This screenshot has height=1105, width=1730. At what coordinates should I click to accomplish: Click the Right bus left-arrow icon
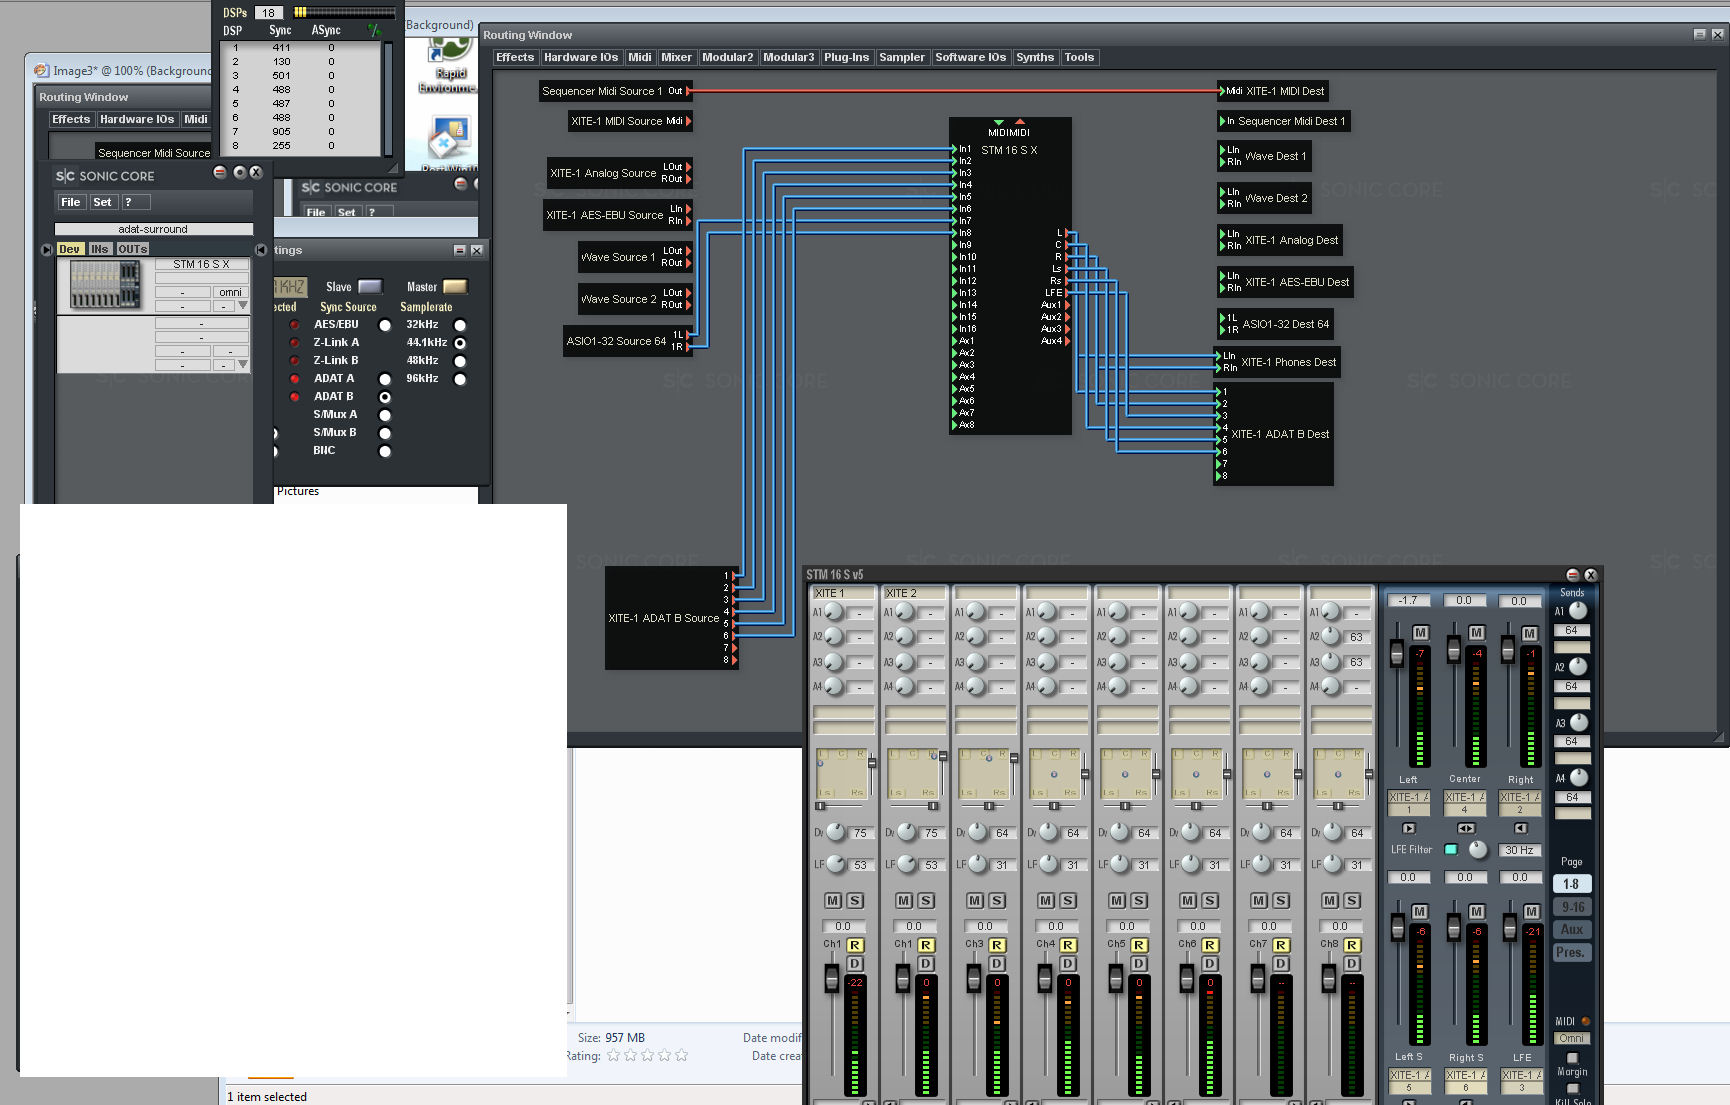tap(1521, 828)
